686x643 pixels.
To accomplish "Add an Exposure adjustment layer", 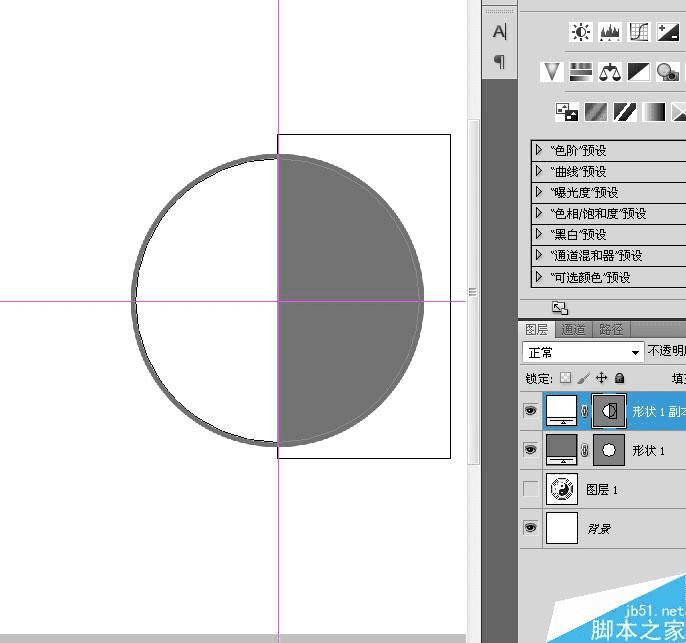I will click(x=668, y=32).
